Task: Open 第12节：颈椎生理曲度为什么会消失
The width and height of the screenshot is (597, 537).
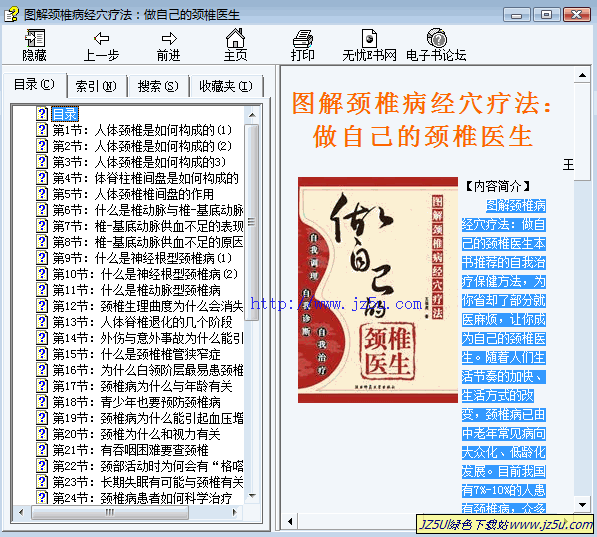Action: click(x=148, y=306)
